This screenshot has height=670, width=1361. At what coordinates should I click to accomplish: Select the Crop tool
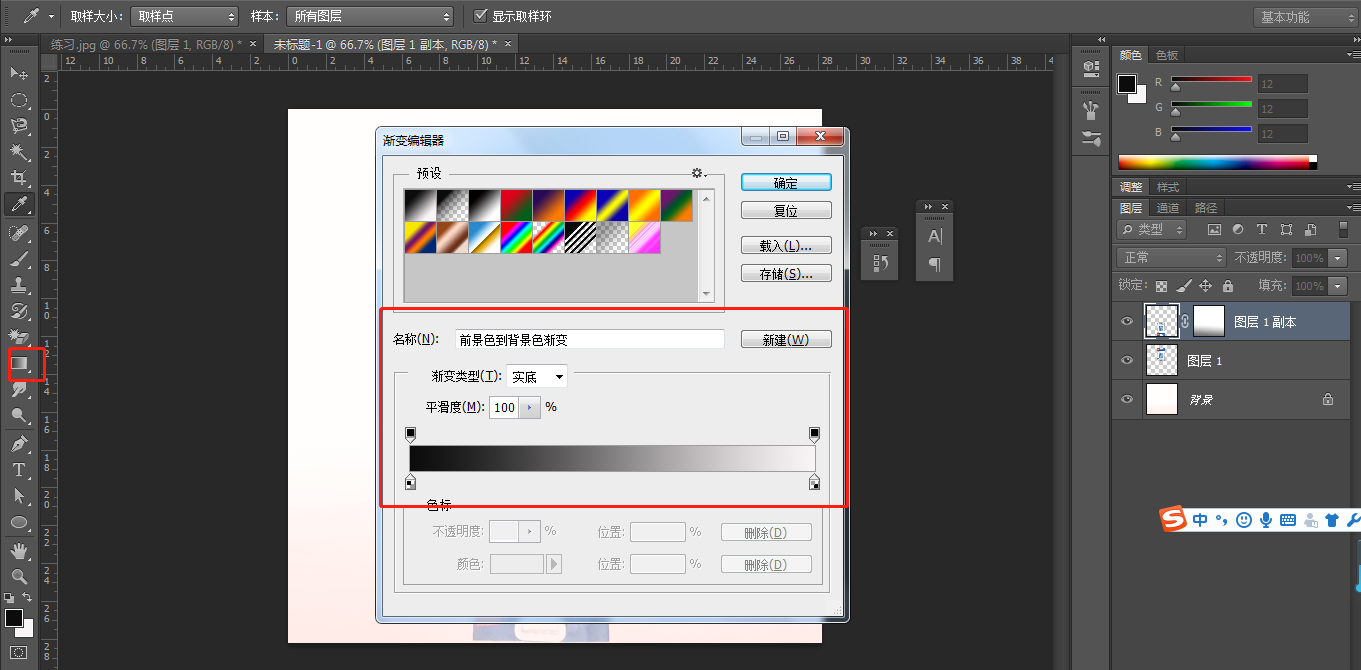pyautogui.click(x=19, y=178)
